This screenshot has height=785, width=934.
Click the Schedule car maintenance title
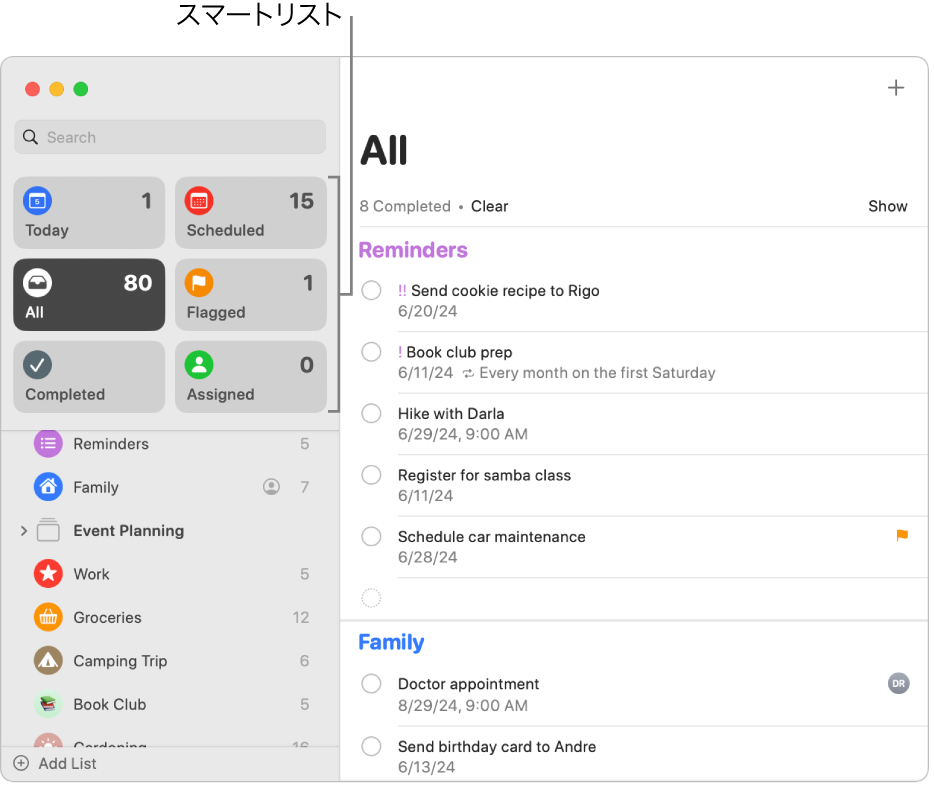tap(491, 537)
